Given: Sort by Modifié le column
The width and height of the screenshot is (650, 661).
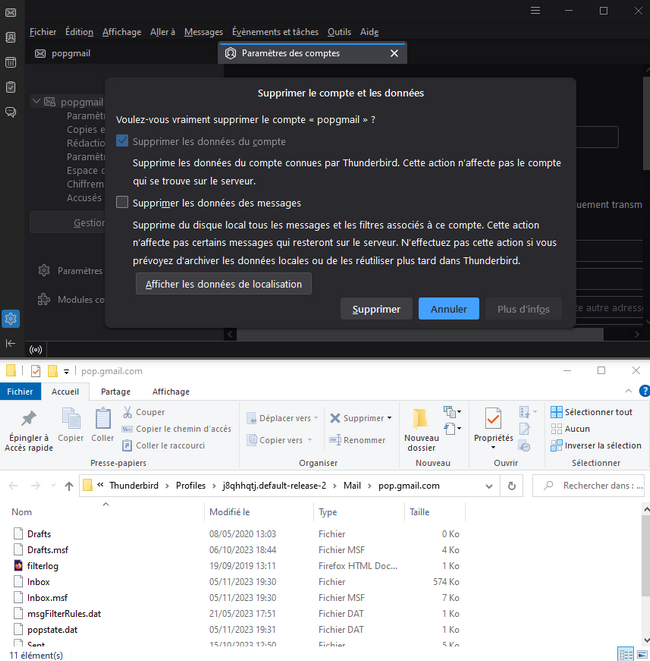Looking at the screenshot, I should (x=229, y=512).
